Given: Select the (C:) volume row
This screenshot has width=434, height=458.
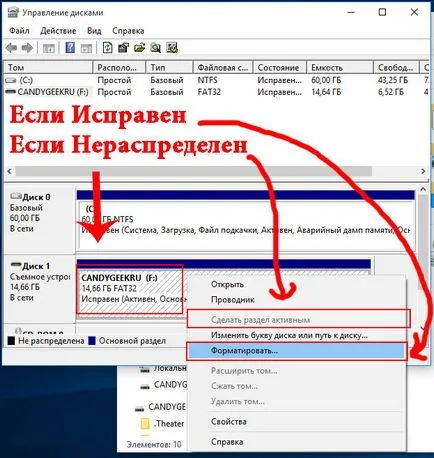Looking at the screenshot, I should [217, 80].
